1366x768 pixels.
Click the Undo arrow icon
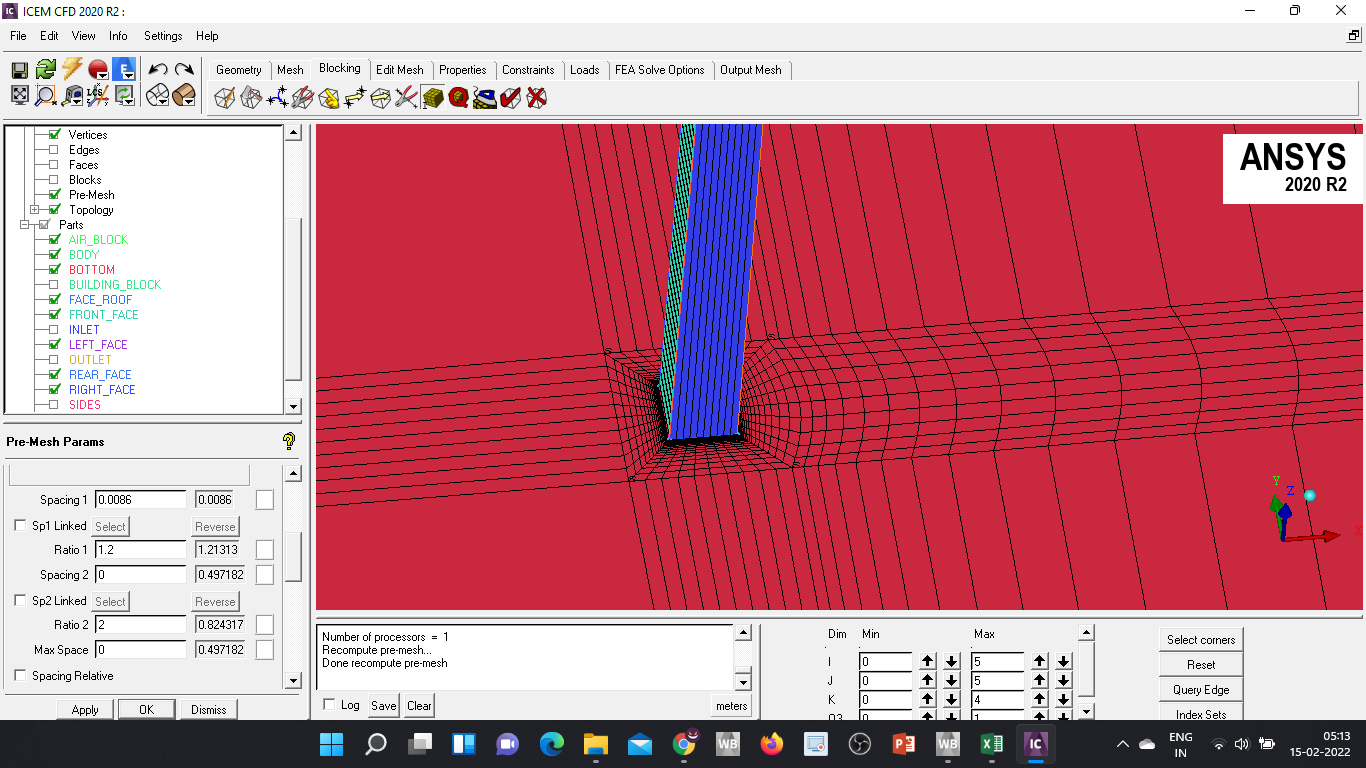(x=158, y=69)
